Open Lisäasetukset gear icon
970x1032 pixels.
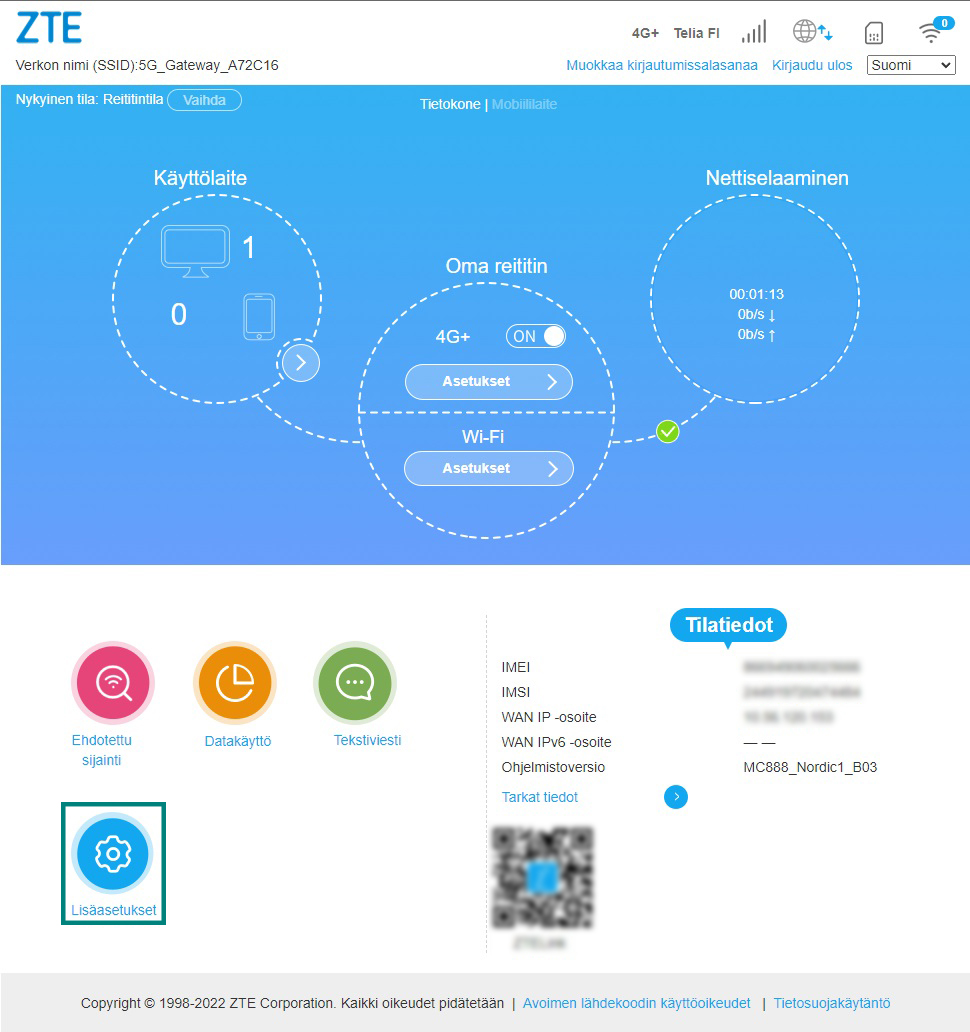[x=113, y=854]
